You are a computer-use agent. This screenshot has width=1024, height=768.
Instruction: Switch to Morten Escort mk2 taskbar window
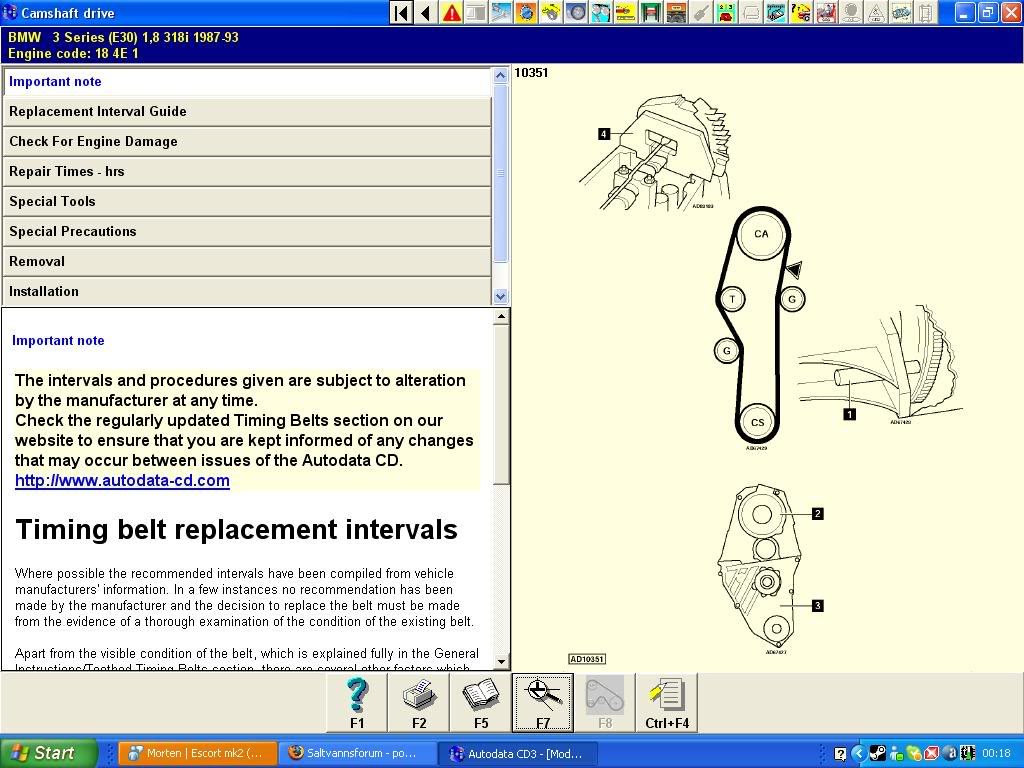199,753
